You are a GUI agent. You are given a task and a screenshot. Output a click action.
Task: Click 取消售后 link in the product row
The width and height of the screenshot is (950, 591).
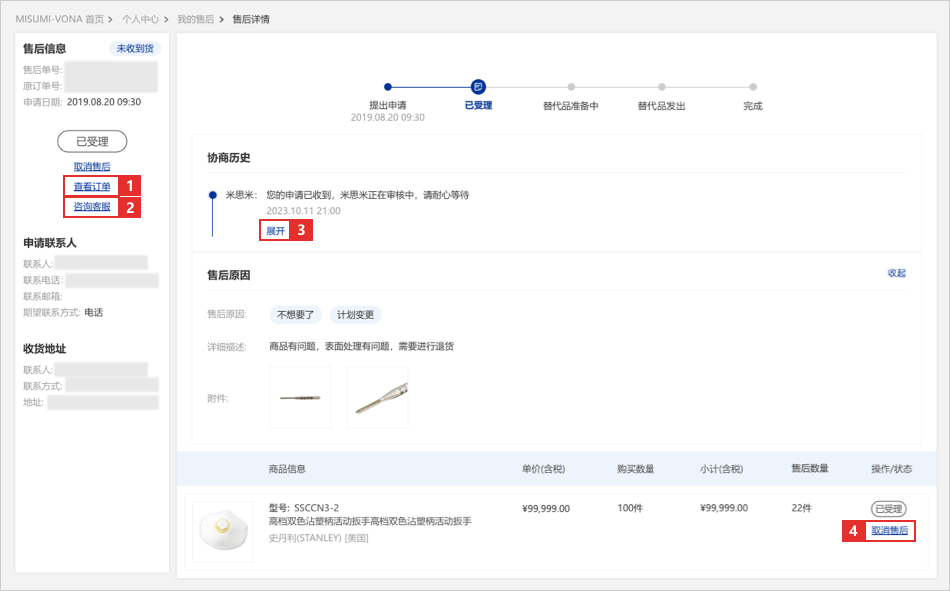coord(889,531)
